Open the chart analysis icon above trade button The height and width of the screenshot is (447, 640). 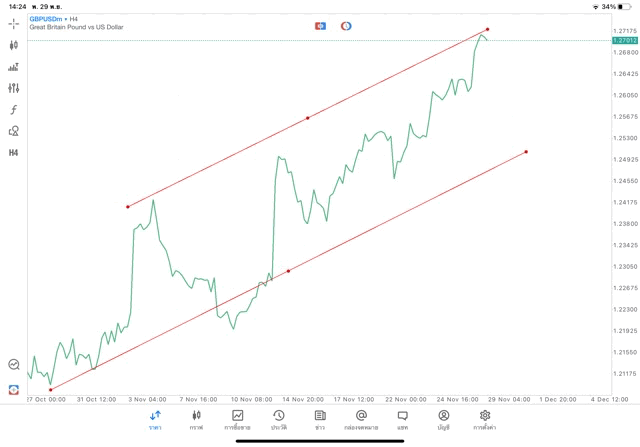click(x=14, y=365)
